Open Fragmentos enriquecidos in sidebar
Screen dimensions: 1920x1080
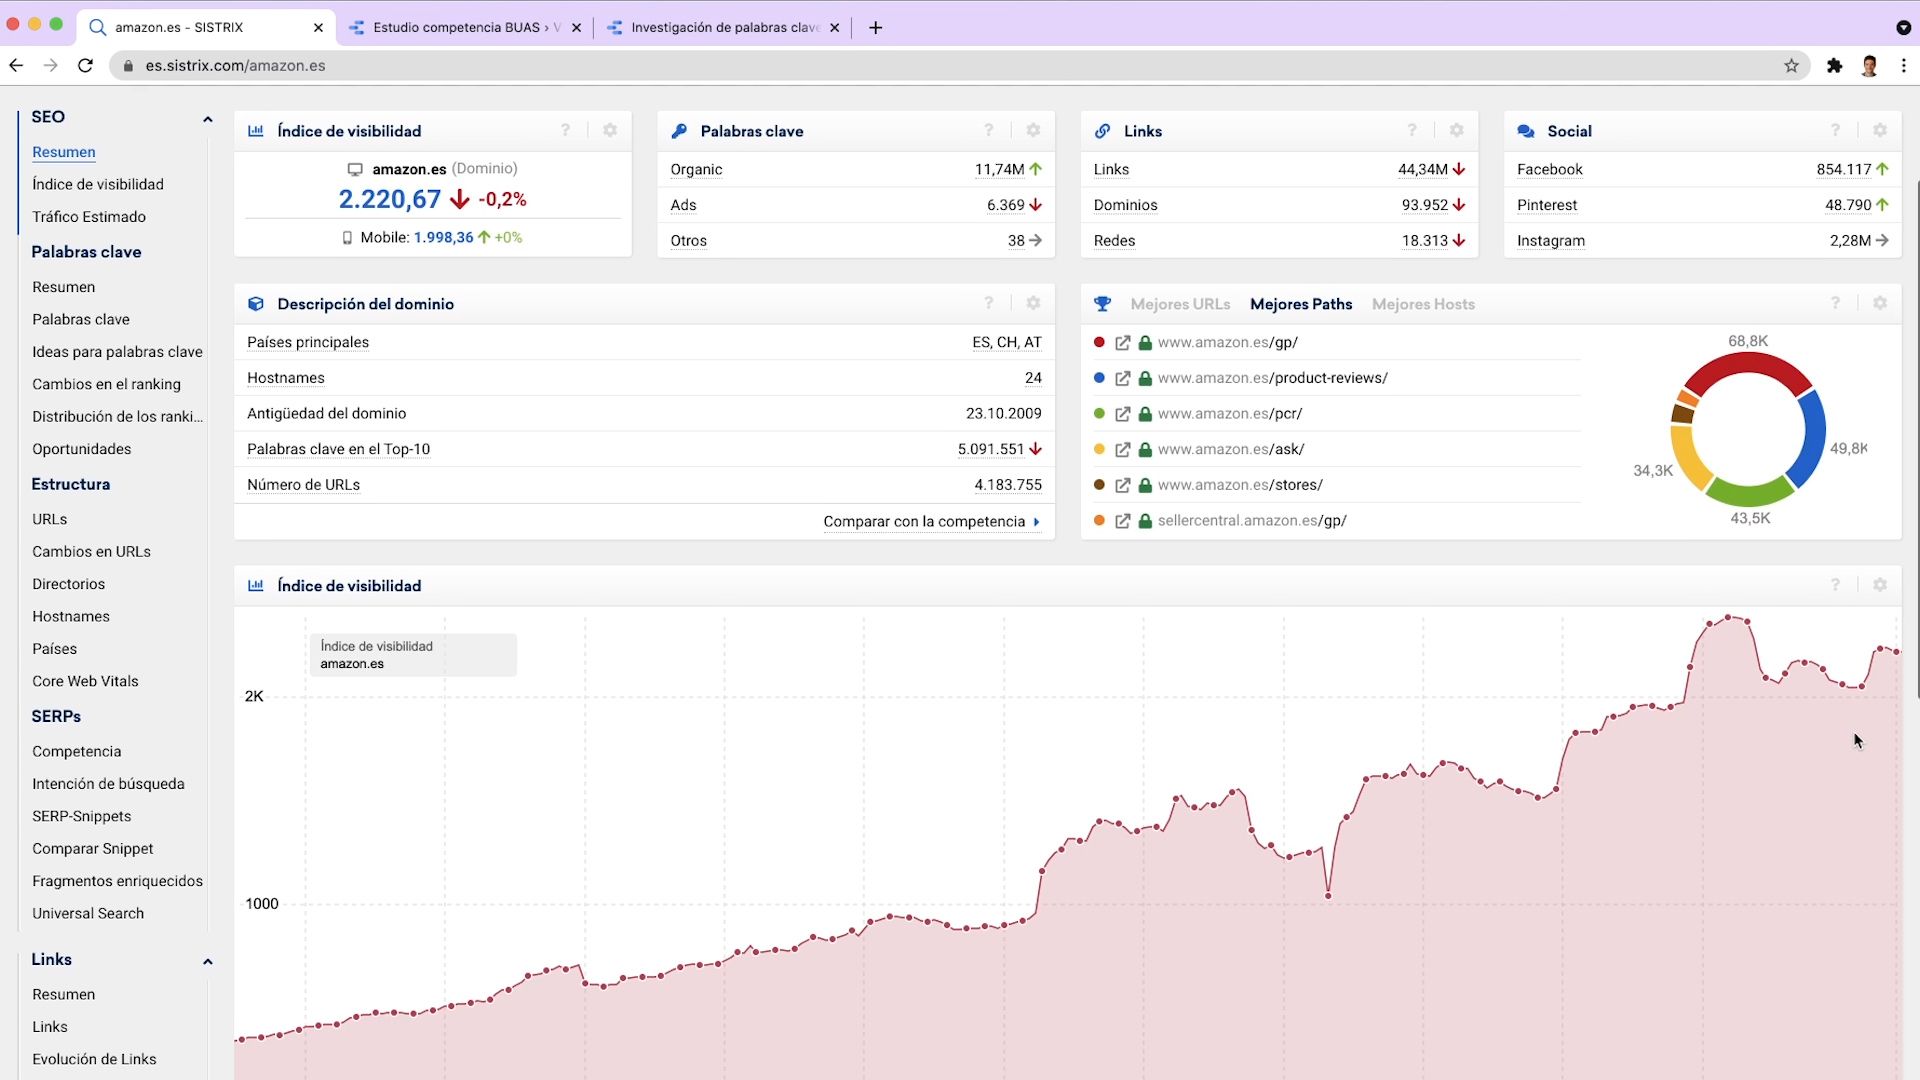(117, 881)
